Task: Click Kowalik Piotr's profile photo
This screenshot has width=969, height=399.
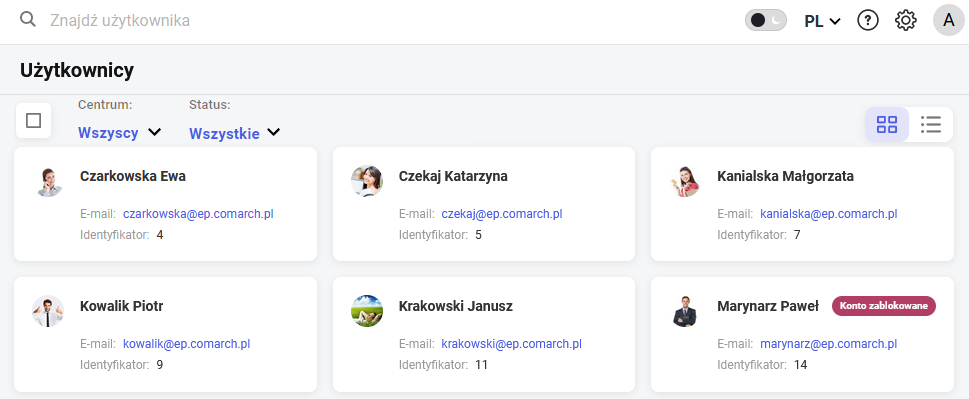Action: coord(48,311)
